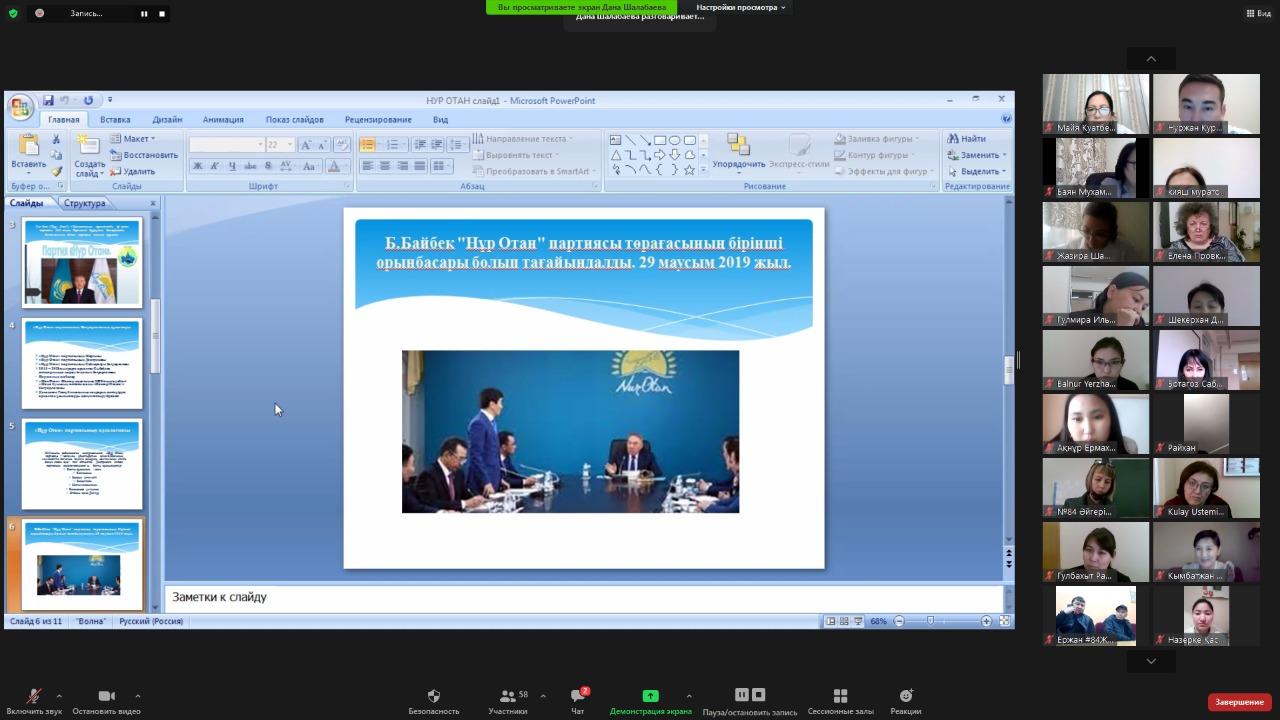Open the Чат chat icon
The height and width of the screenshot is (720, 1280).
(x=577, y=697)
